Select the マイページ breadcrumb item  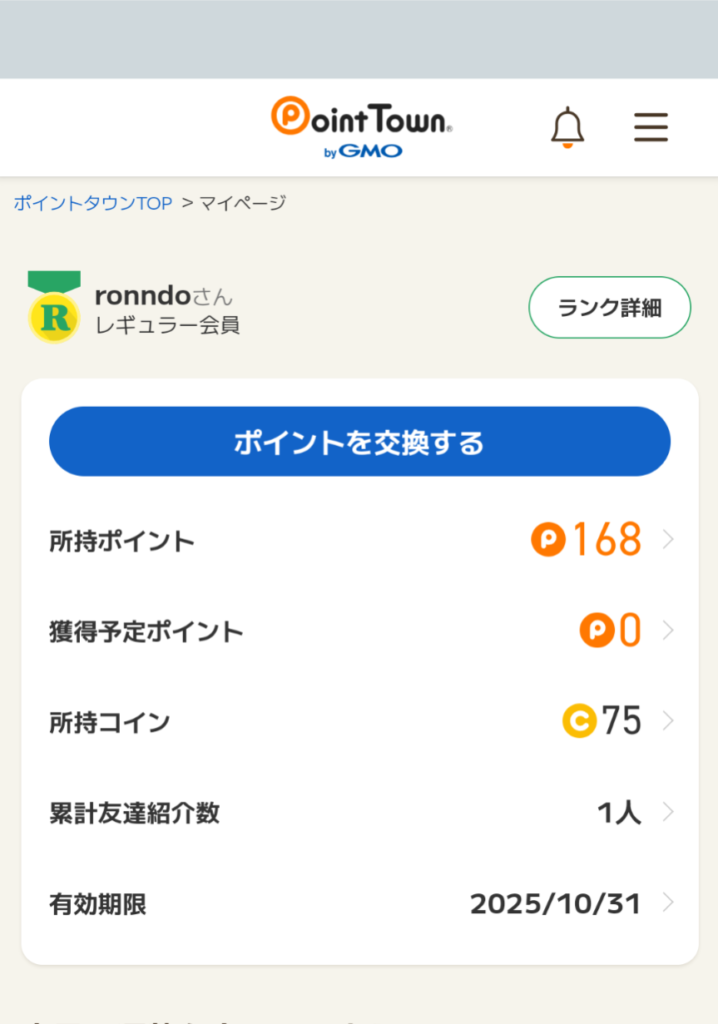tap(242, 203)
